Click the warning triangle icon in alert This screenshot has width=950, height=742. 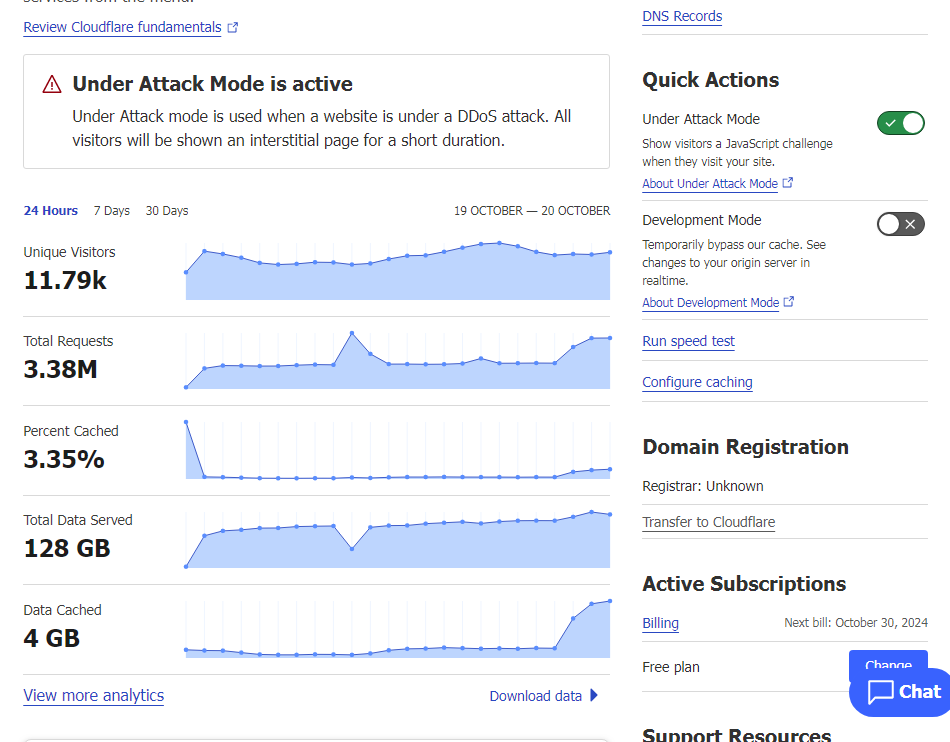point(52,84)
